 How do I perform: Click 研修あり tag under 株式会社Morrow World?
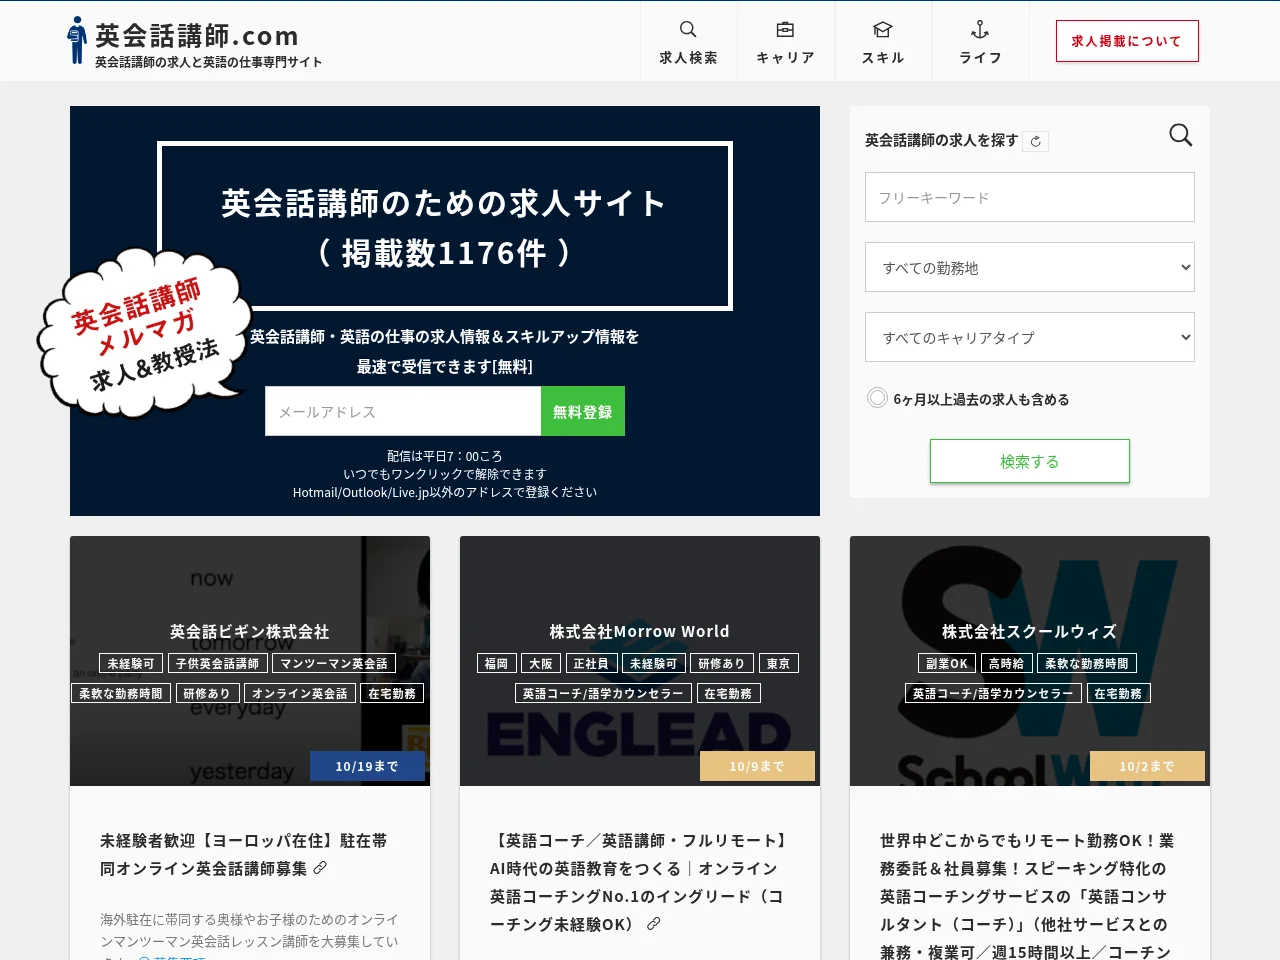[x=722, y=663]
